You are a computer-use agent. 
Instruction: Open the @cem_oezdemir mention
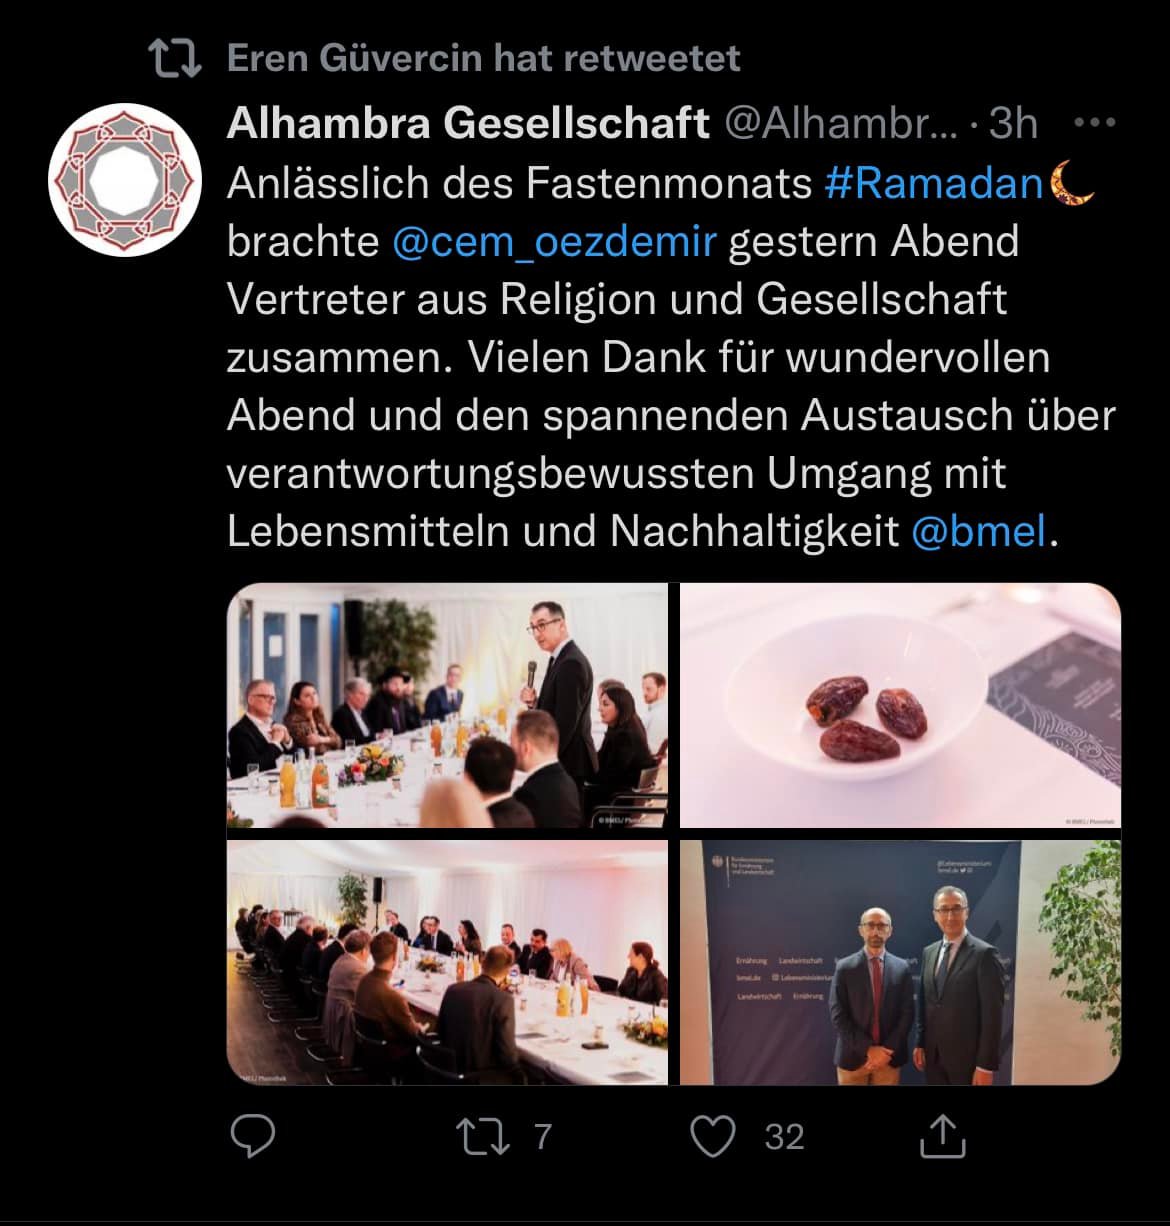point(555,242)
